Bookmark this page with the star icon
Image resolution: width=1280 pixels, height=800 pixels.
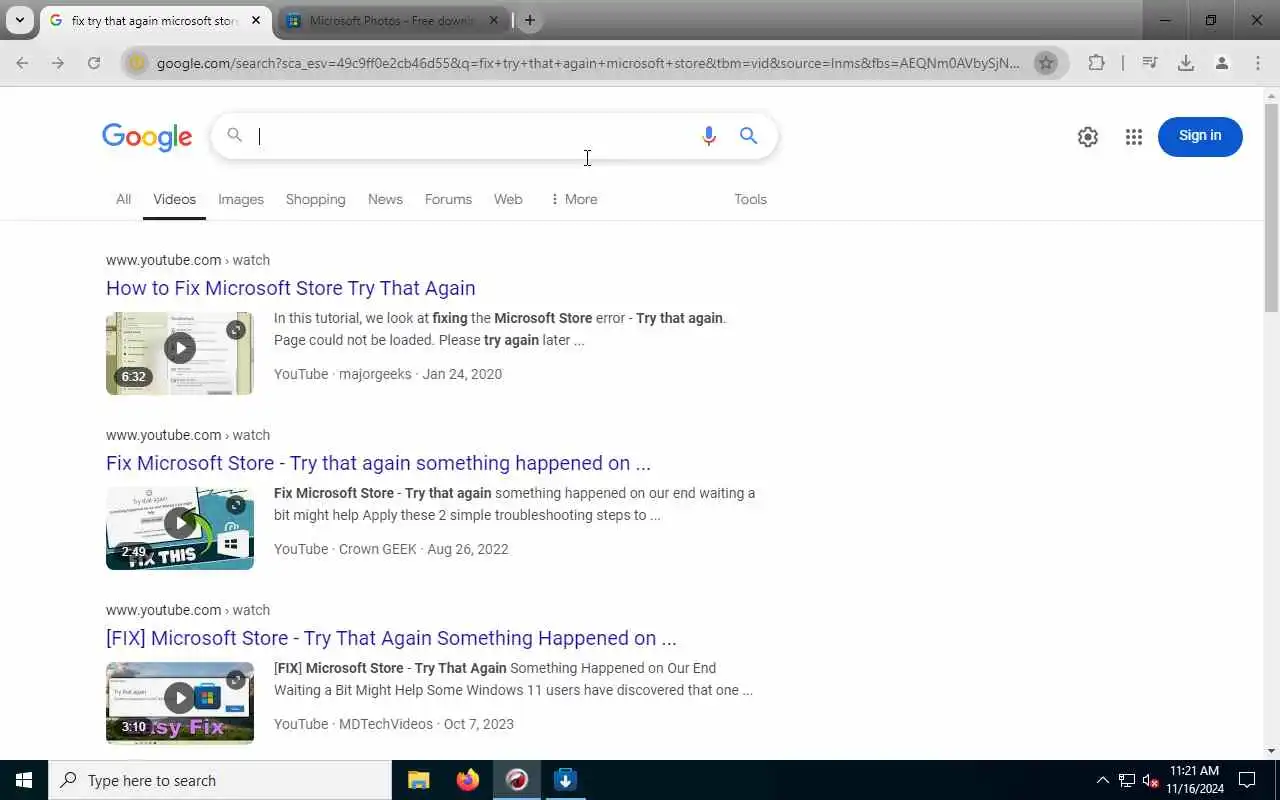[x=1046, y=63]
